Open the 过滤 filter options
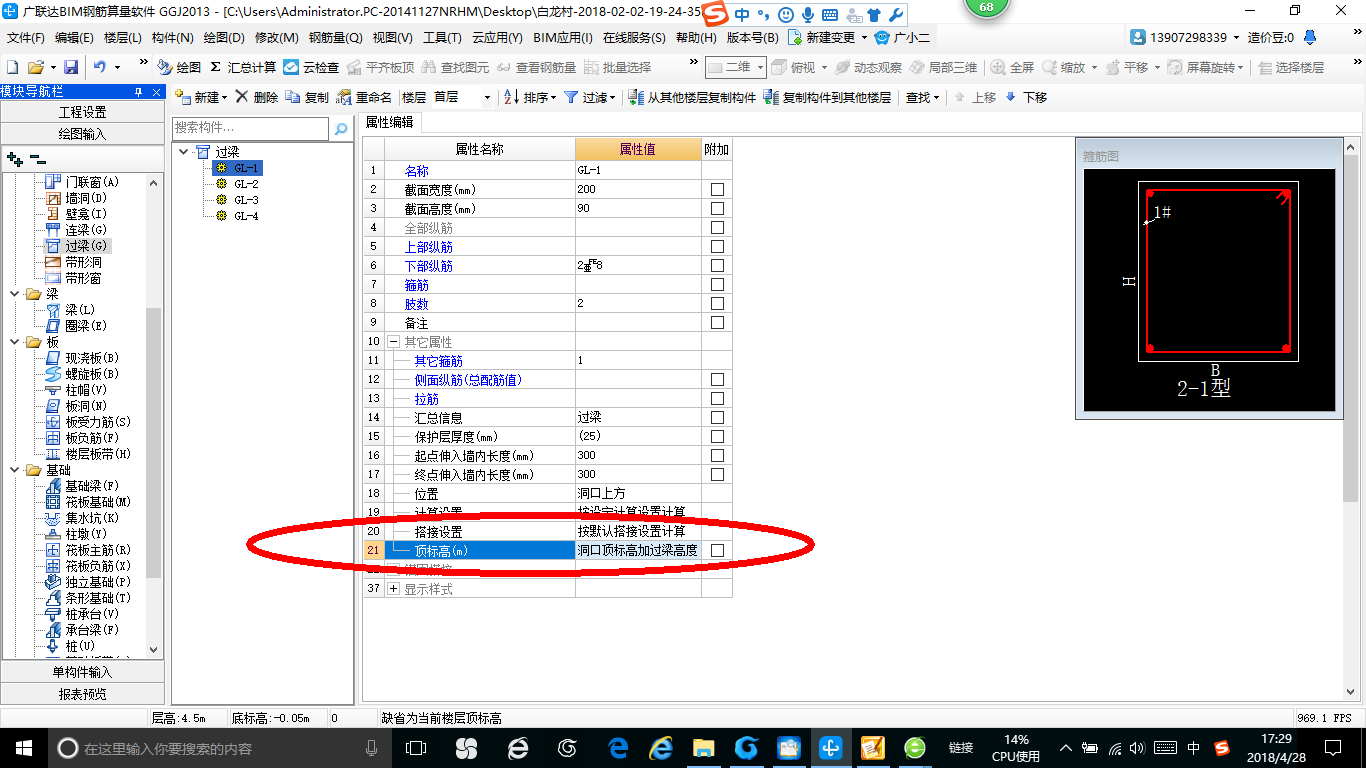This screenshot has width=1366, height=768. (x=591, y=97)
